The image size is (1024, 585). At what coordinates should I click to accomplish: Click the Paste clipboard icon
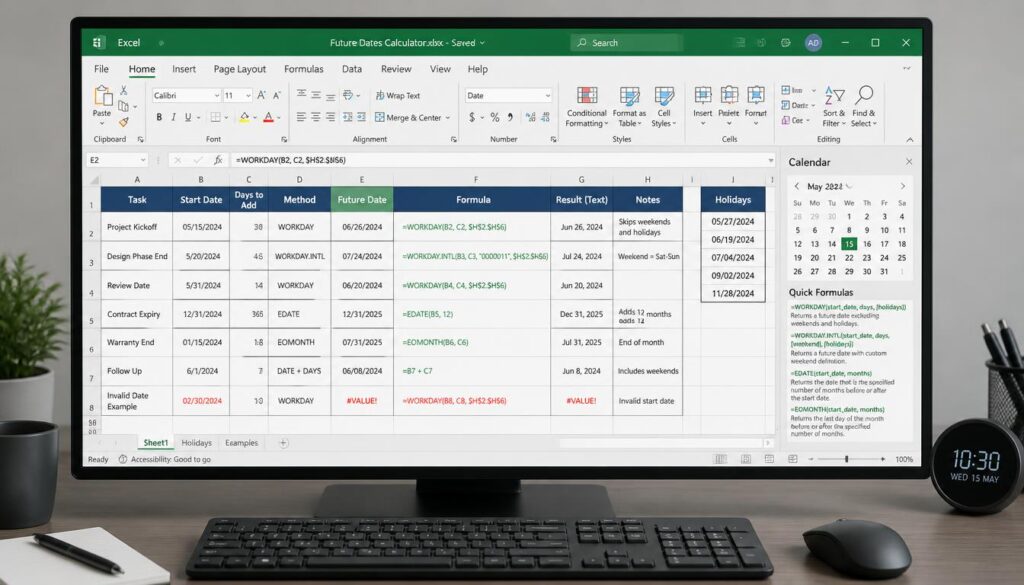point(103,96)
